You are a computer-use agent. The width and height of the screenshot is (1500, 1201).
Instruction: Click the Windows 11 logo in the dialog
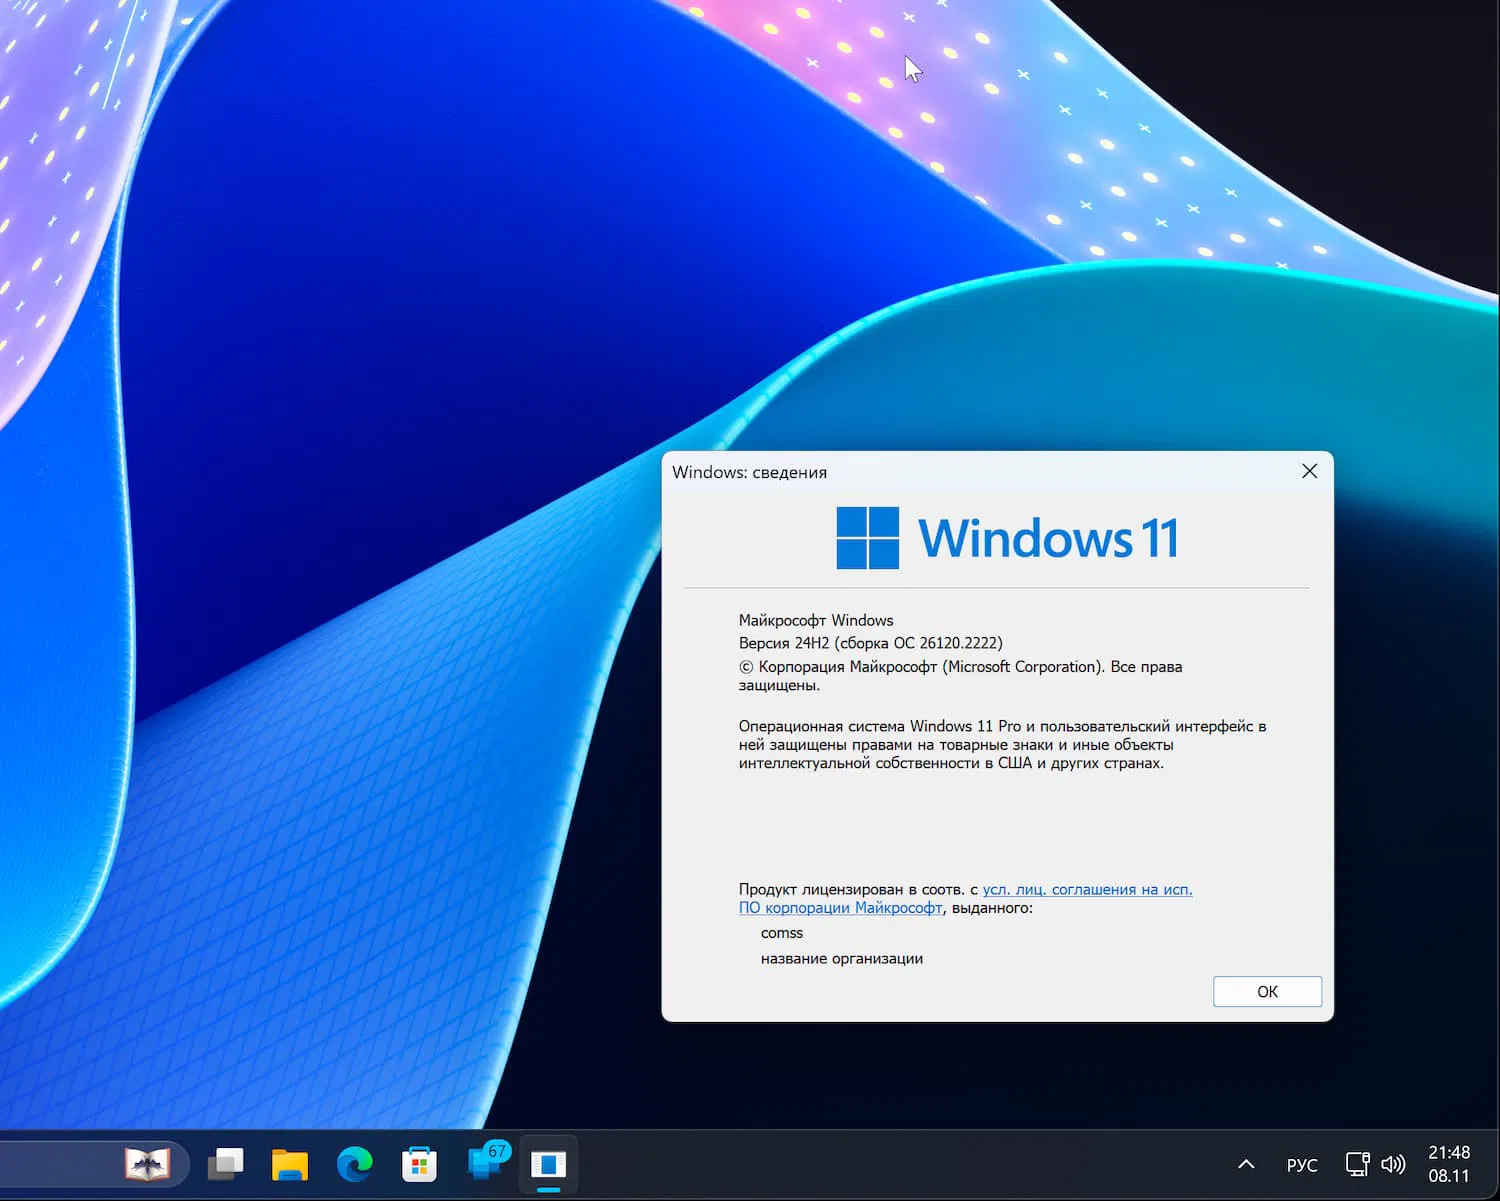(x=869, y=538)
